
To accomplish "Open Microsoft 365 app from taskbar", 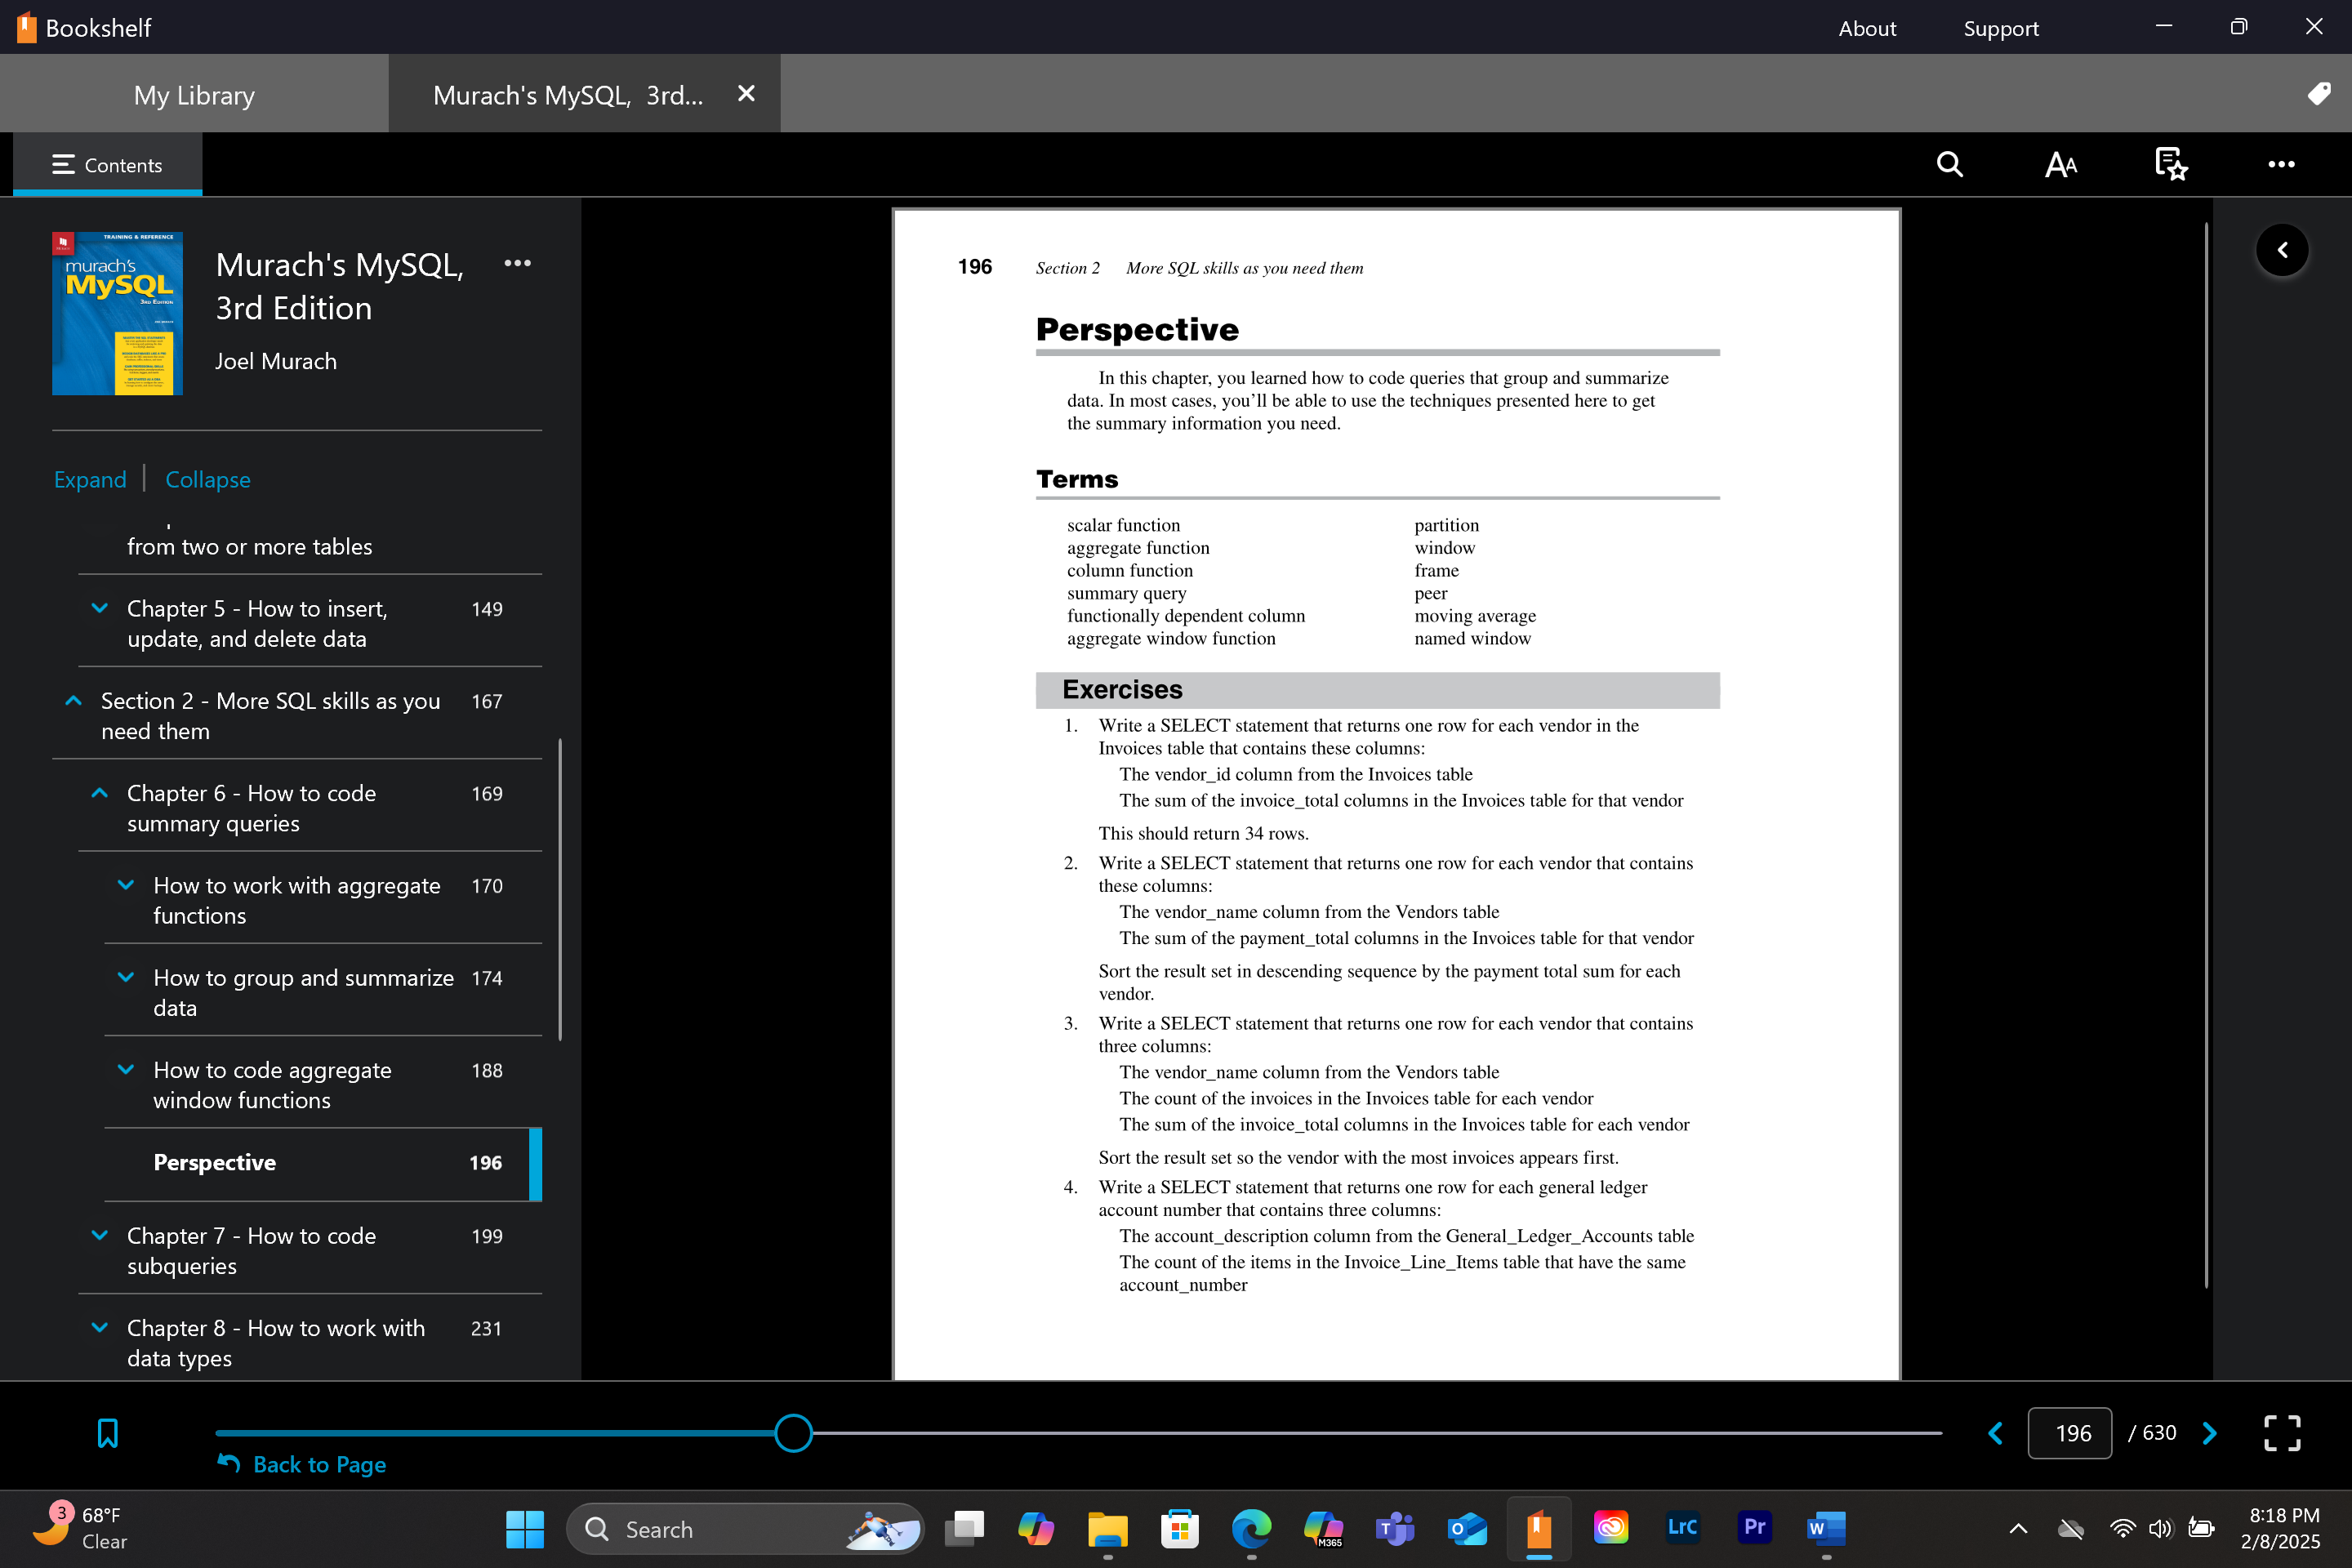I will 1323,1529.
